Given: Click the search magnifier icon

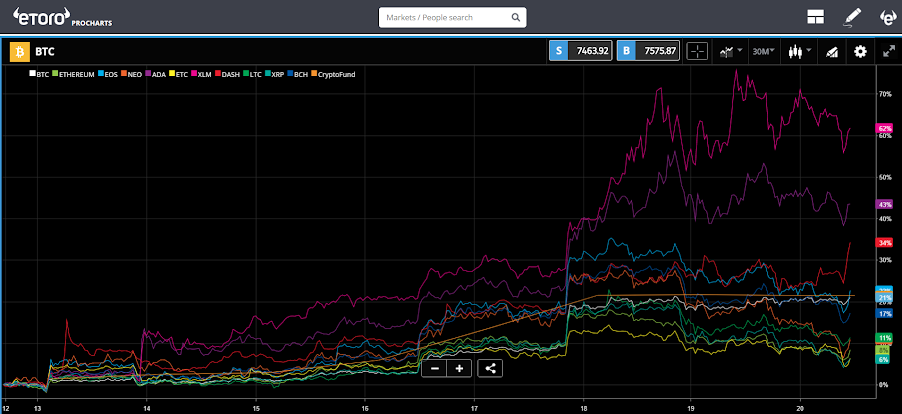Looking at the screenshot, I should click(x=516, y=17).
